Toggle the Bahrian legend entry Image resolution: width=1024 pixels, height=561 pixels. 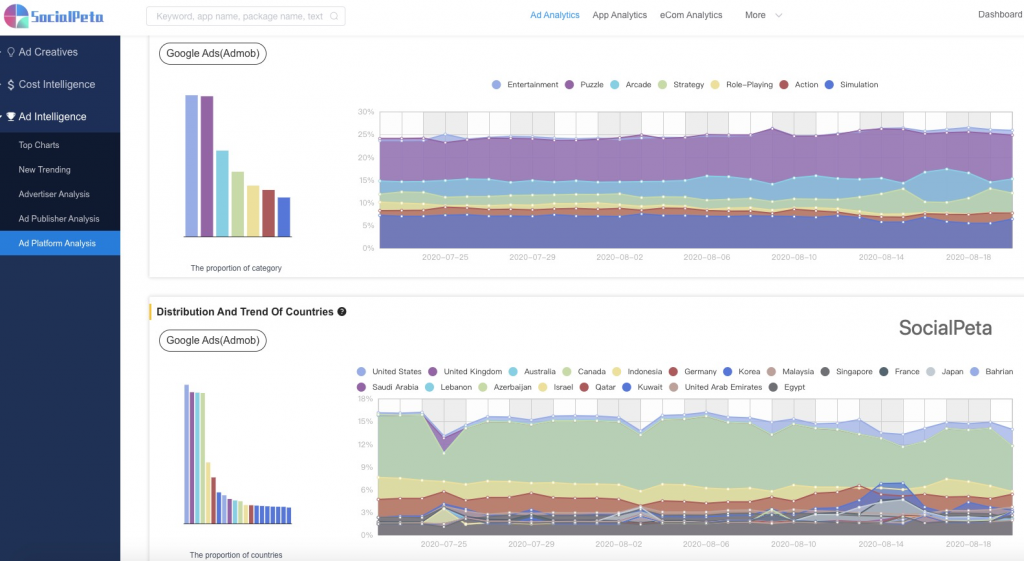992,372
